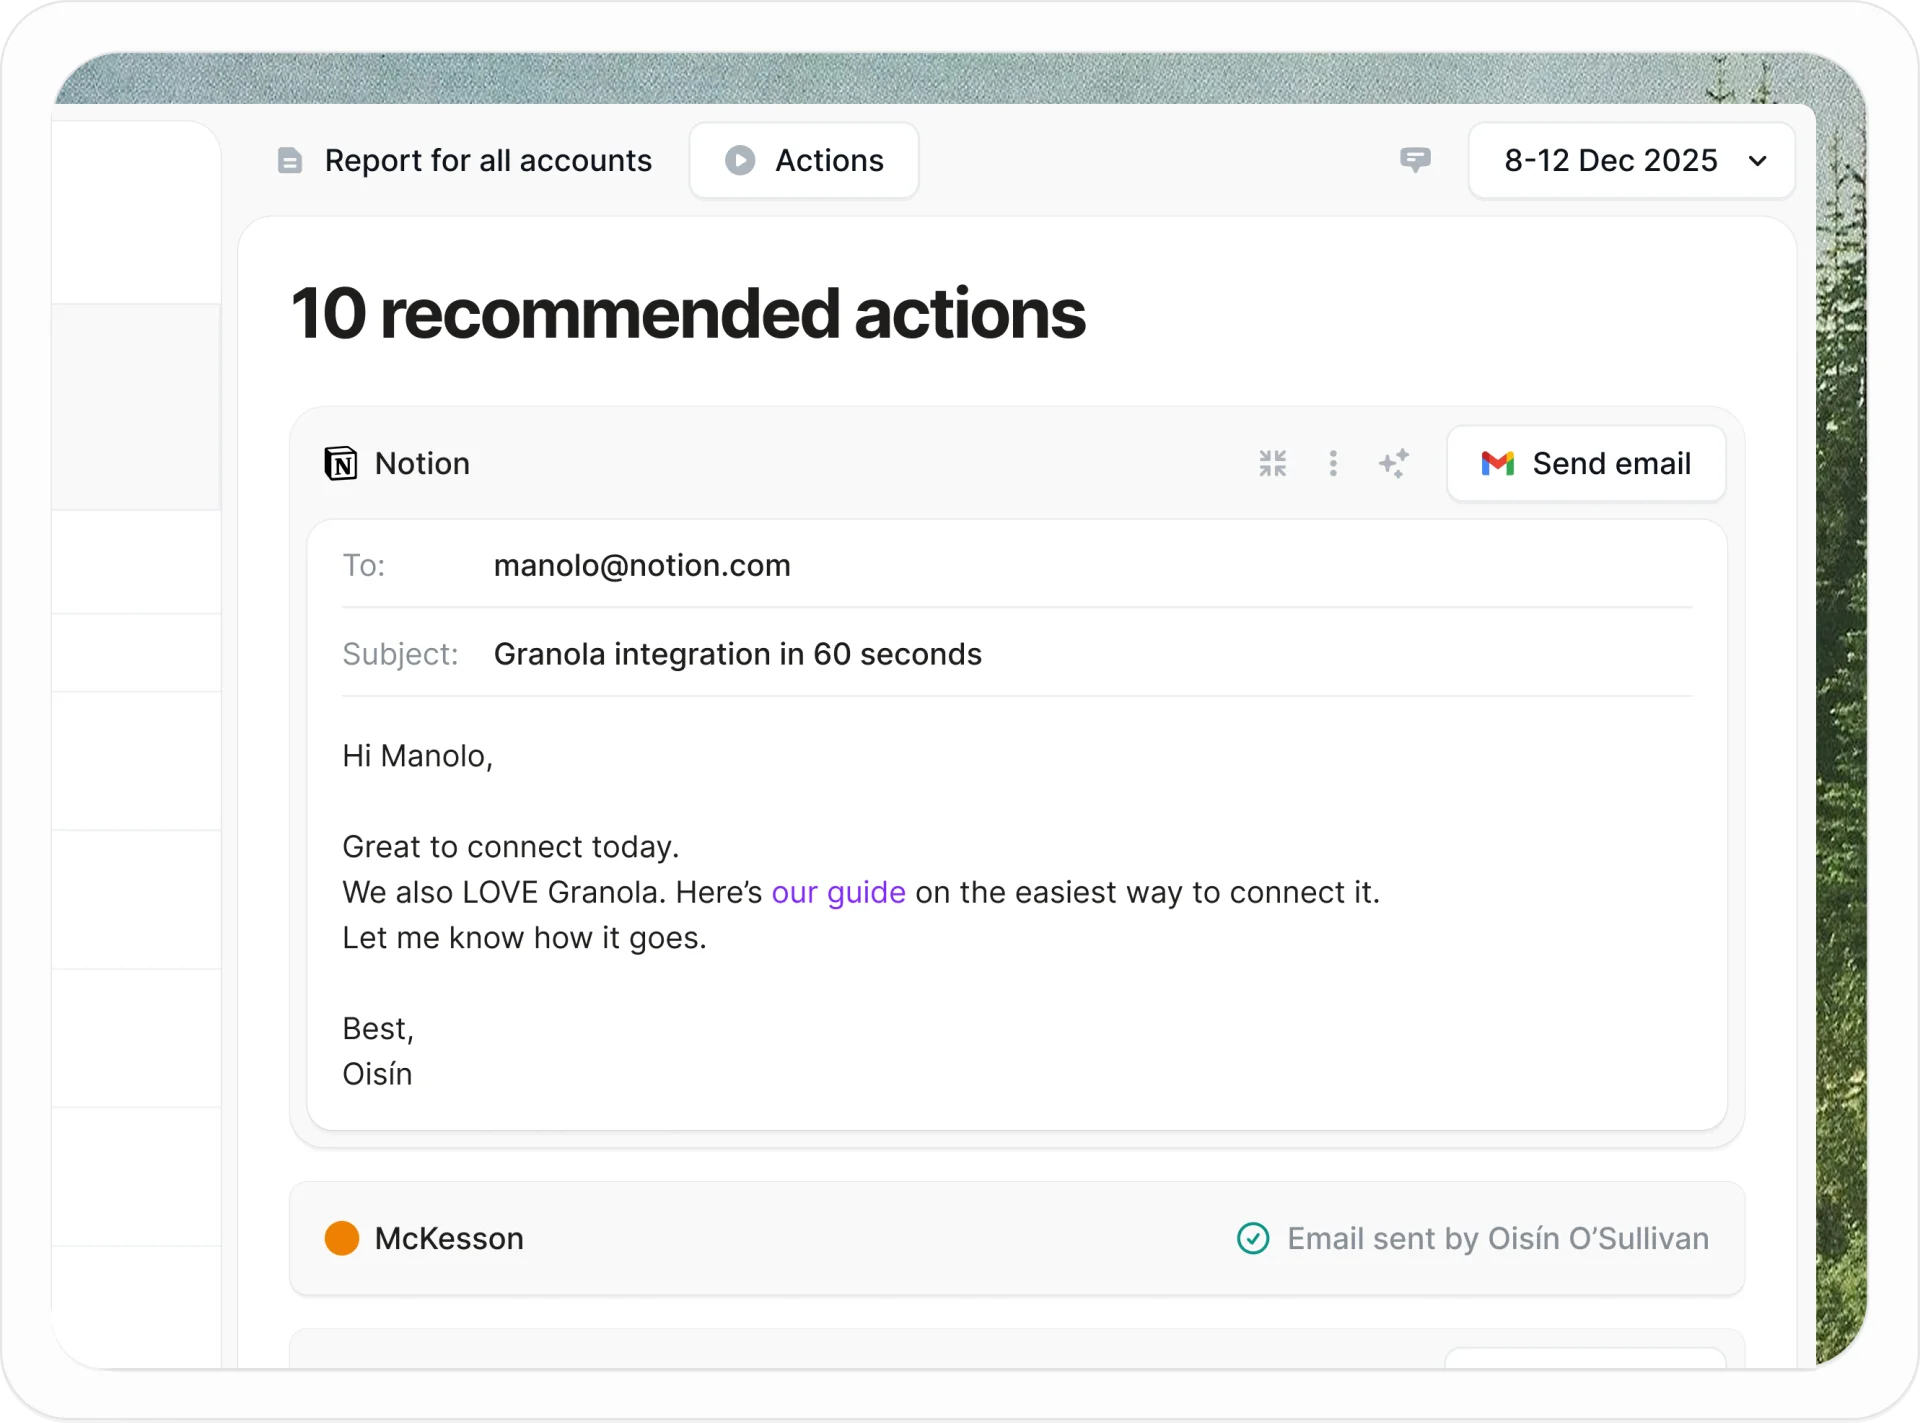
Task: Select the Actions tab
Action: pos(804,160)
